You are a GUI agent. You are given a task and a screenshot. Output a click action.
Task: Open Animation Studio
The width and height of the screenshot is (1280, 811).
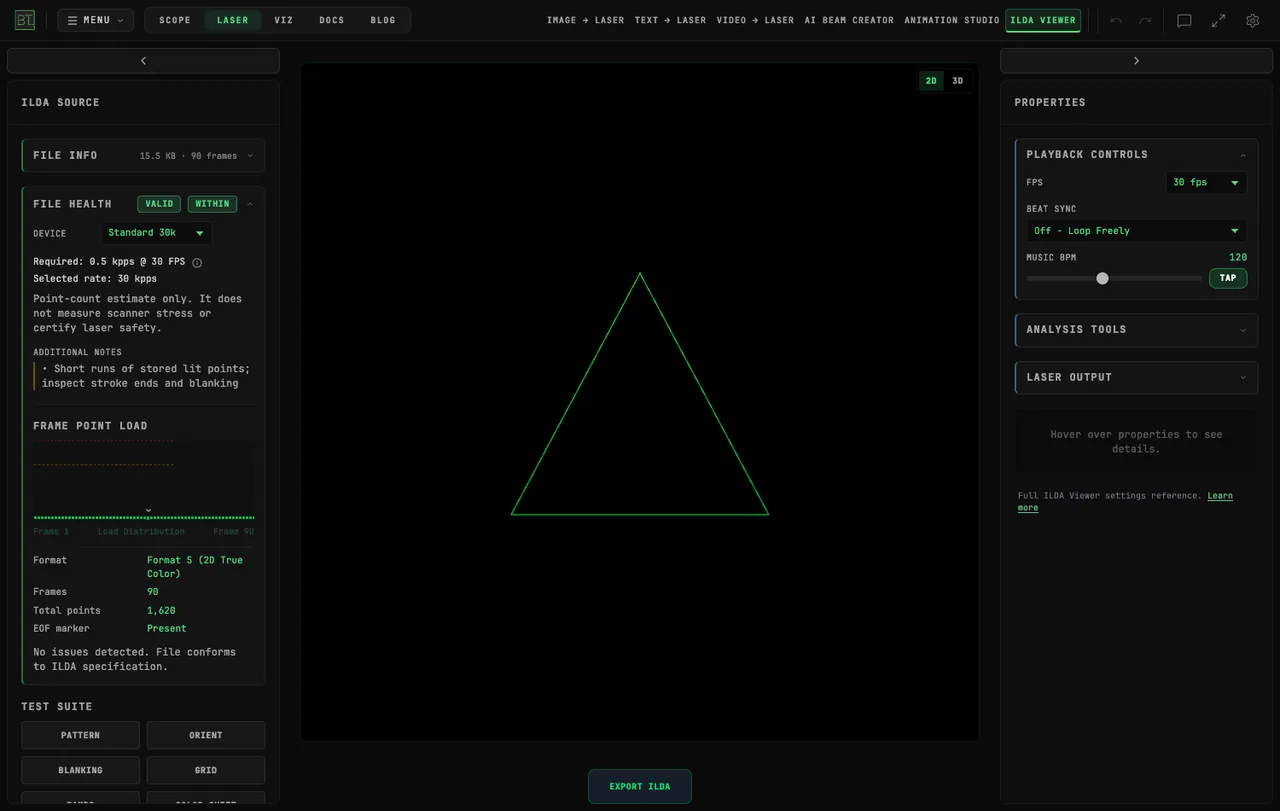pos(952,20)
